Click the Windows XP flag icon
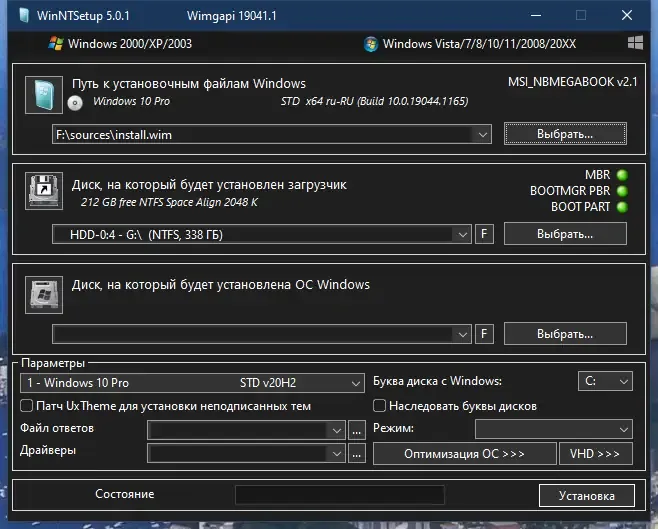Viewport: 658px width, 529px height. click(56, 44)
